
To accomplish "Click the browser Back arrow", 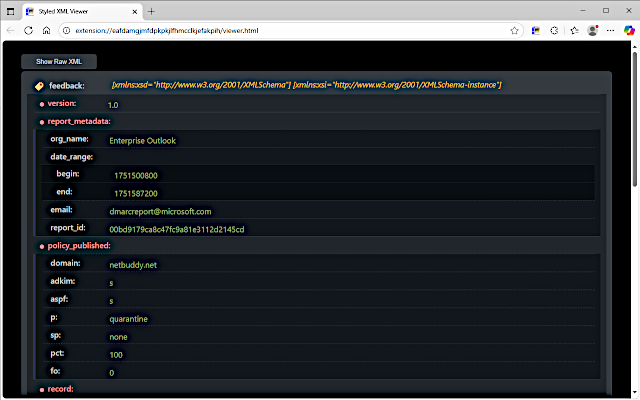I will [x=11, y=31].
